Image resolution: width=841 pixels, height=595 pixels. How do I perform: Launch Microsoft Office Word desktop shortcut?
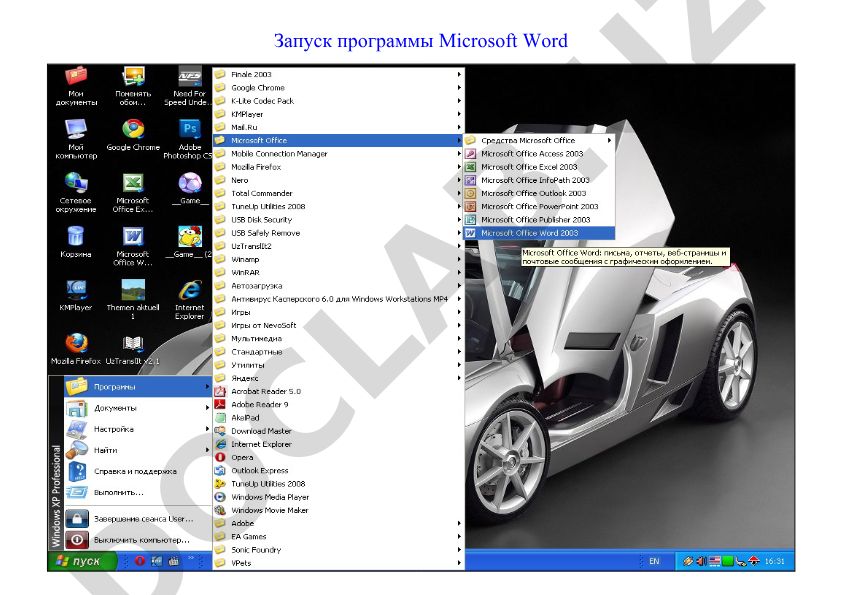(133, 247)
